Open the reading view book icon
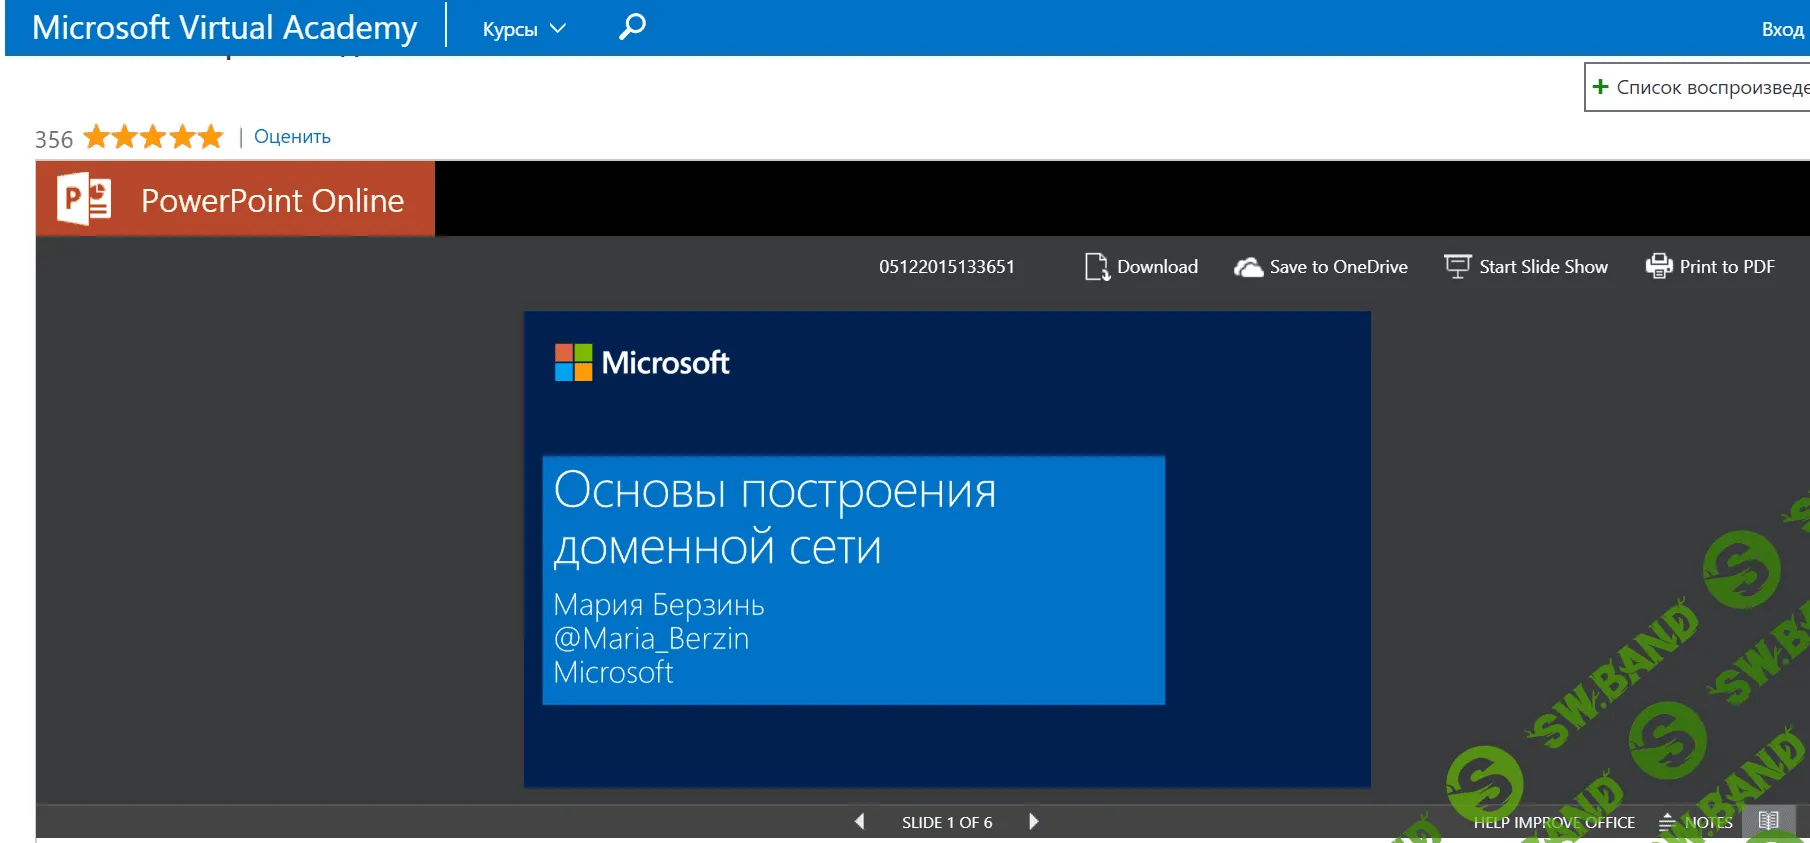 (x=1768, y=821)
